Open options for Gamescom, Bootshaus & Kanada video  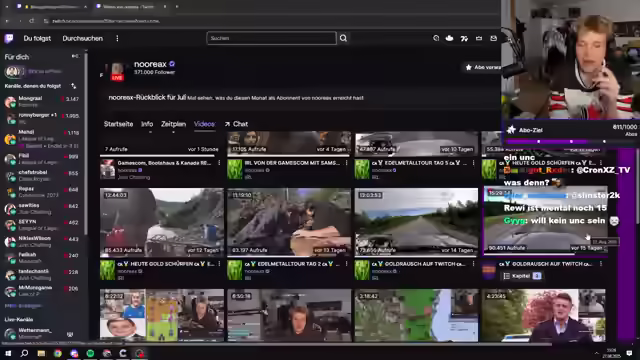pyautogui.click(x=219, y=163)
